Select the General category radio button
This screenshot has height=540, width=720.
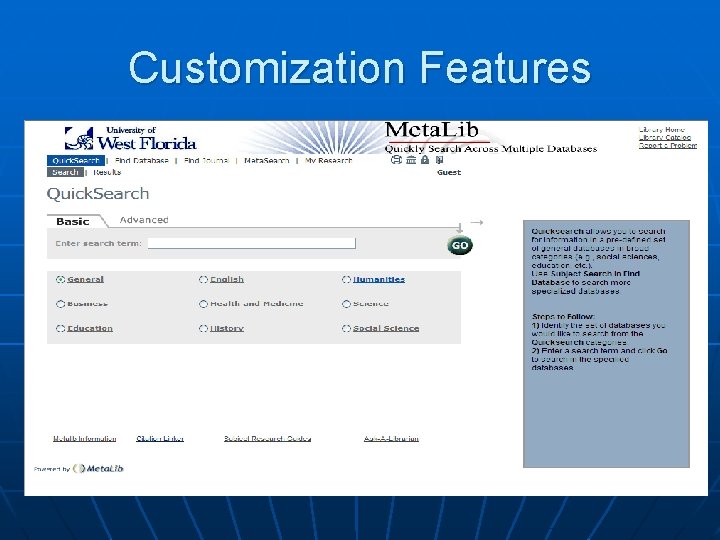pos(60,279)
